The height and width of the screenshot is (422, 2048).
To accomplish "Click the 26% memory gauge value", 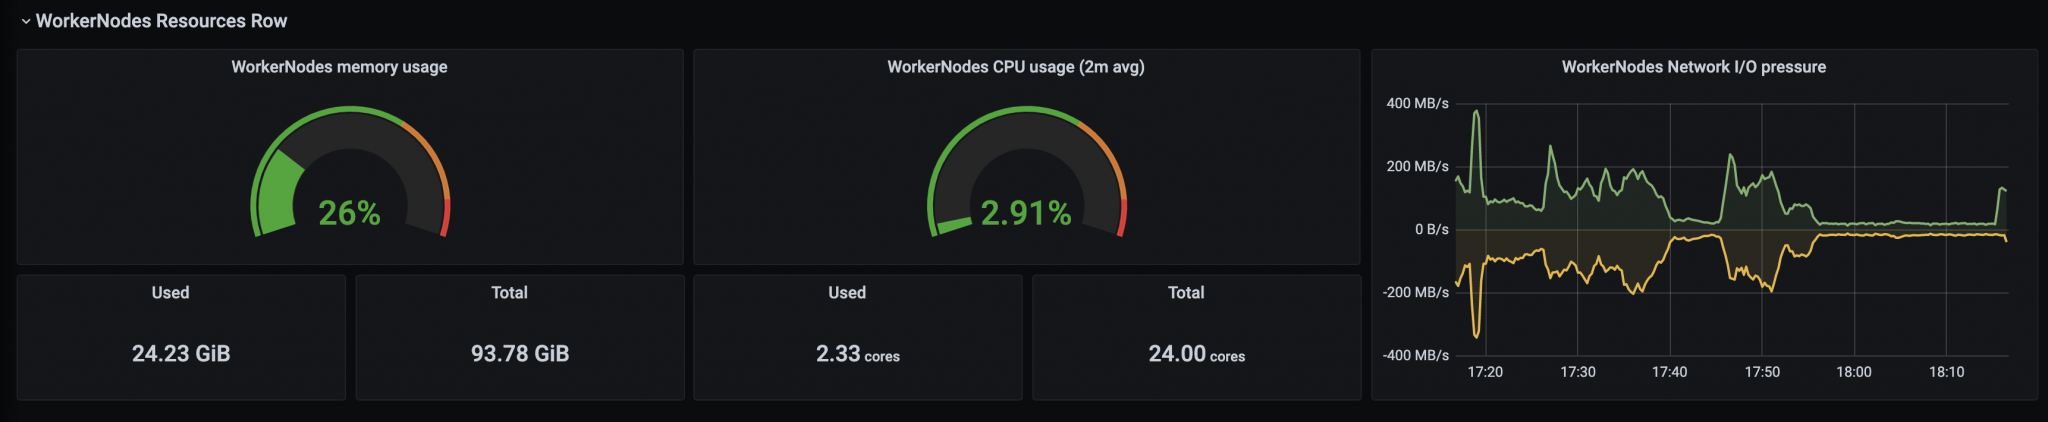I will (x=349, y=213).
